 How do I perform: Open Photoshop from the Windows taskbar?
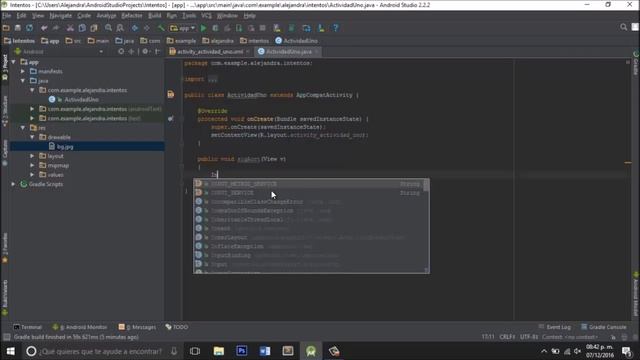(242, 351)
